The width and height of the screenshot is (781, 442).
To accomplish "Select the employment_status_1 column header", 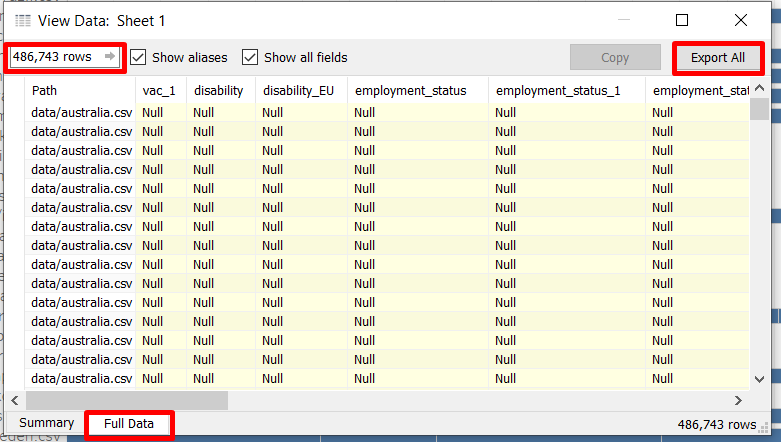I will (567, 91).
